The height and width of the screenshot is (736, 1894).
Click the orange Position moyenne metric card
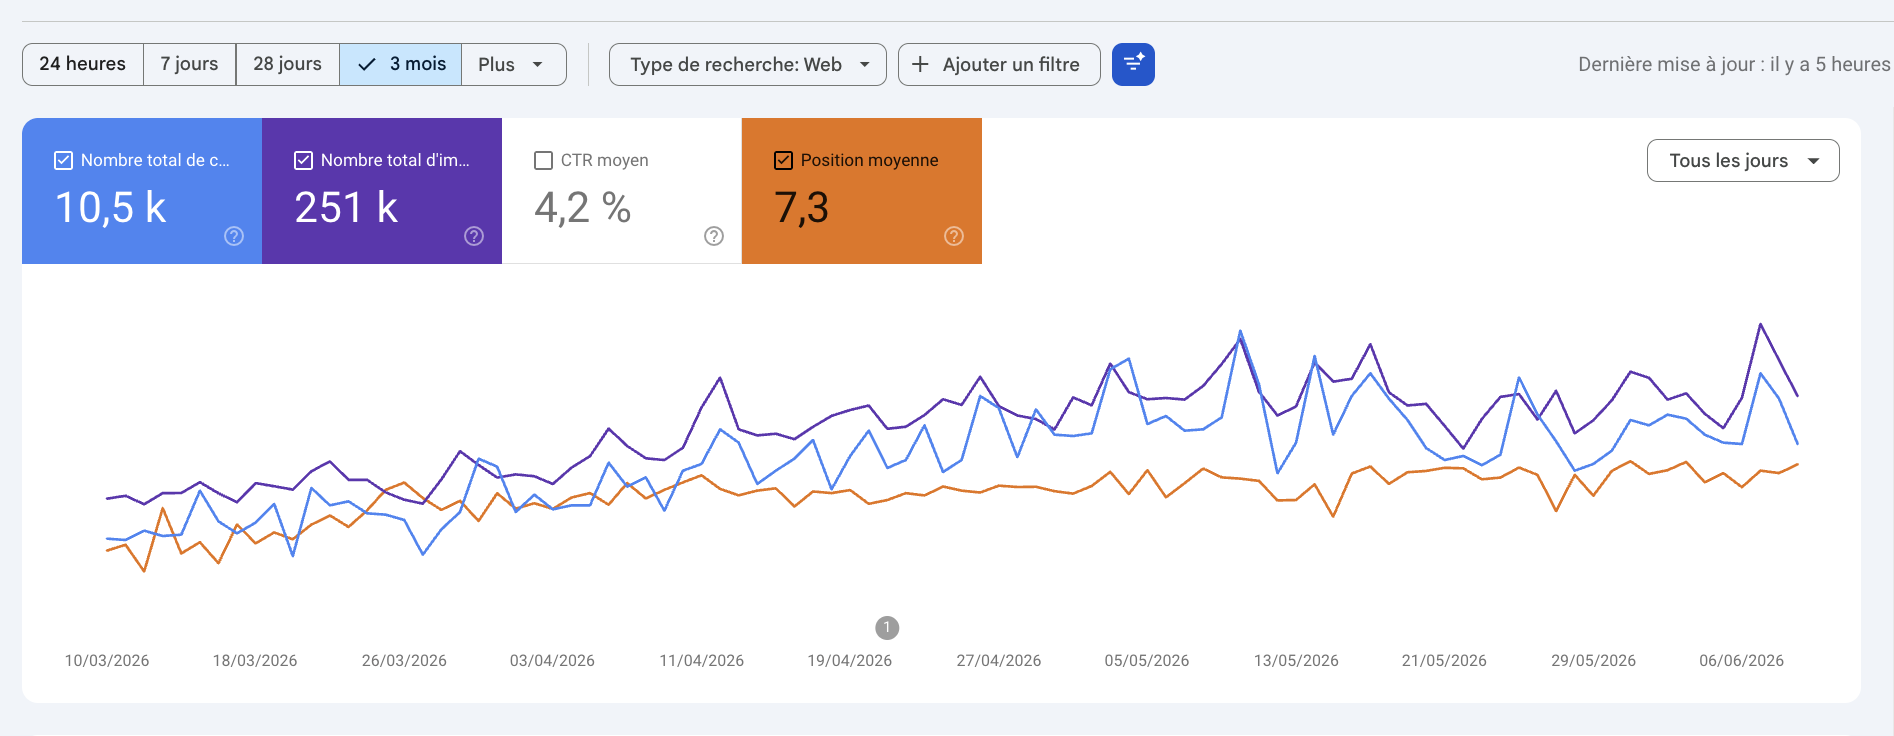pos(862,191)
